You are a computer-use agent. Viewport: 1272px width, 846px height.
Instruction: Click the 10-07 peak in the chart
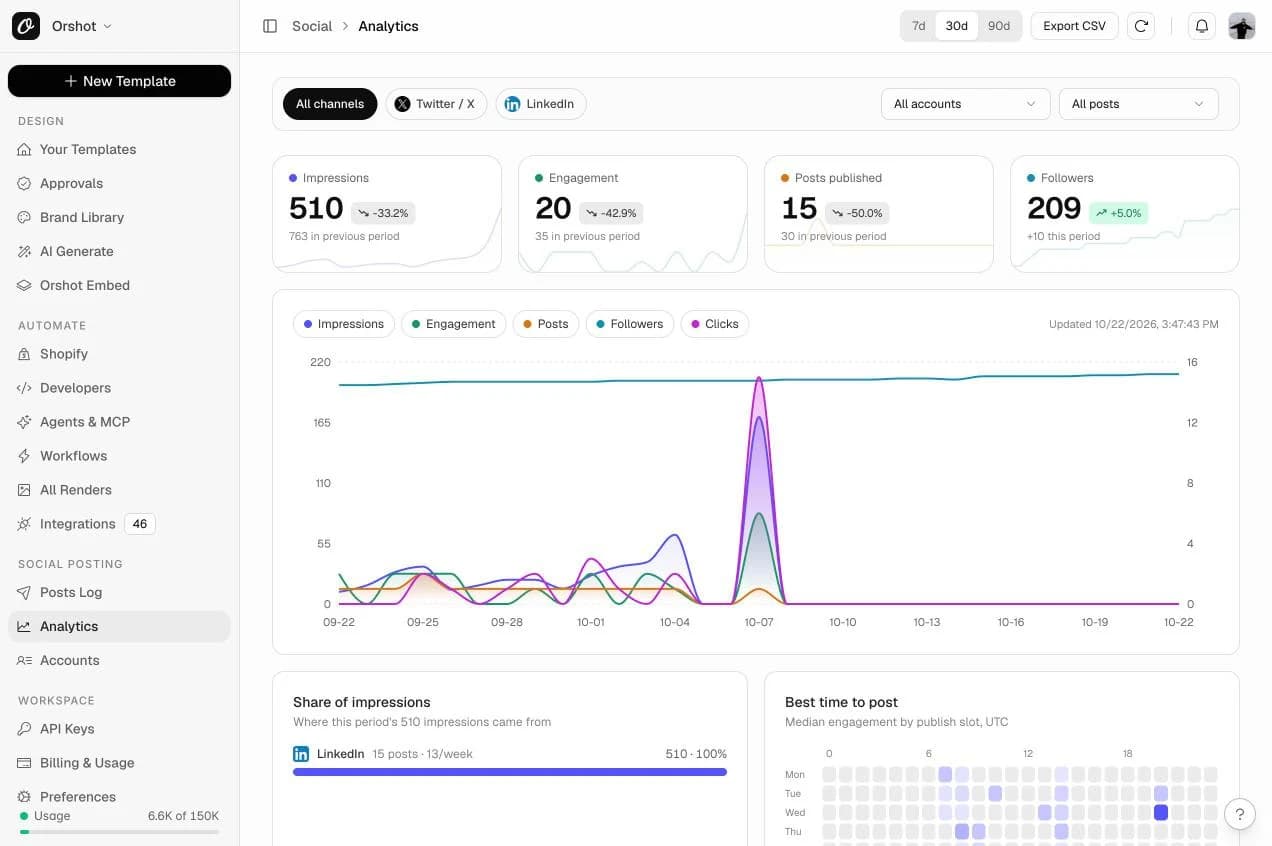point(760,379)
